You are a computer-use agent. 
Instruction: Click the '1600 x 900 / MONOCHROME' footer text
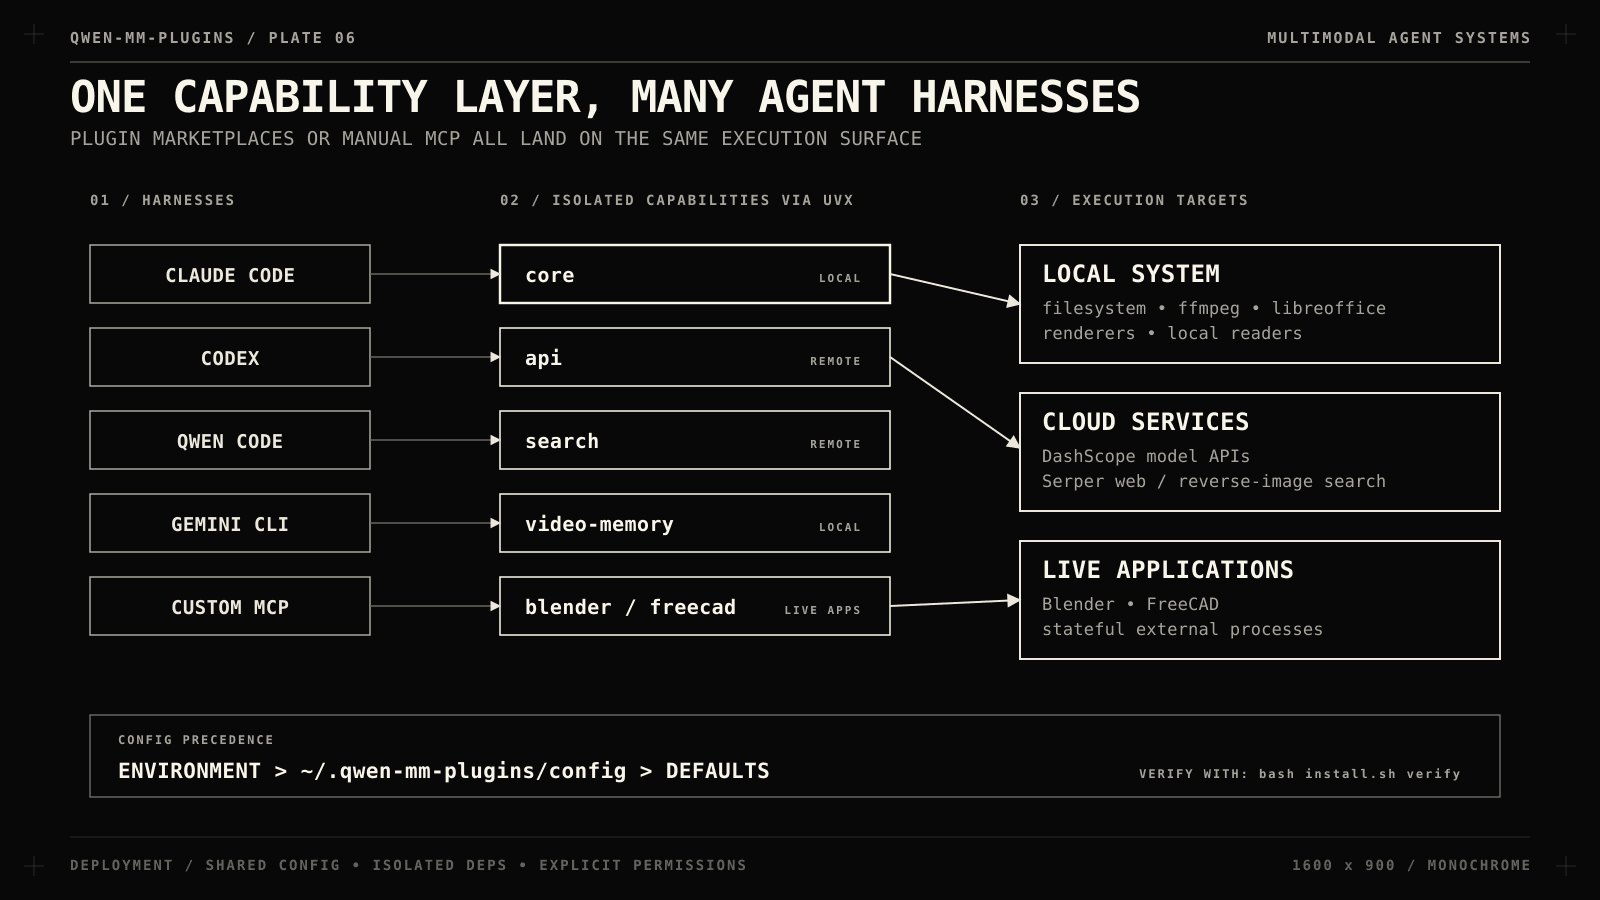point(1411,865)
